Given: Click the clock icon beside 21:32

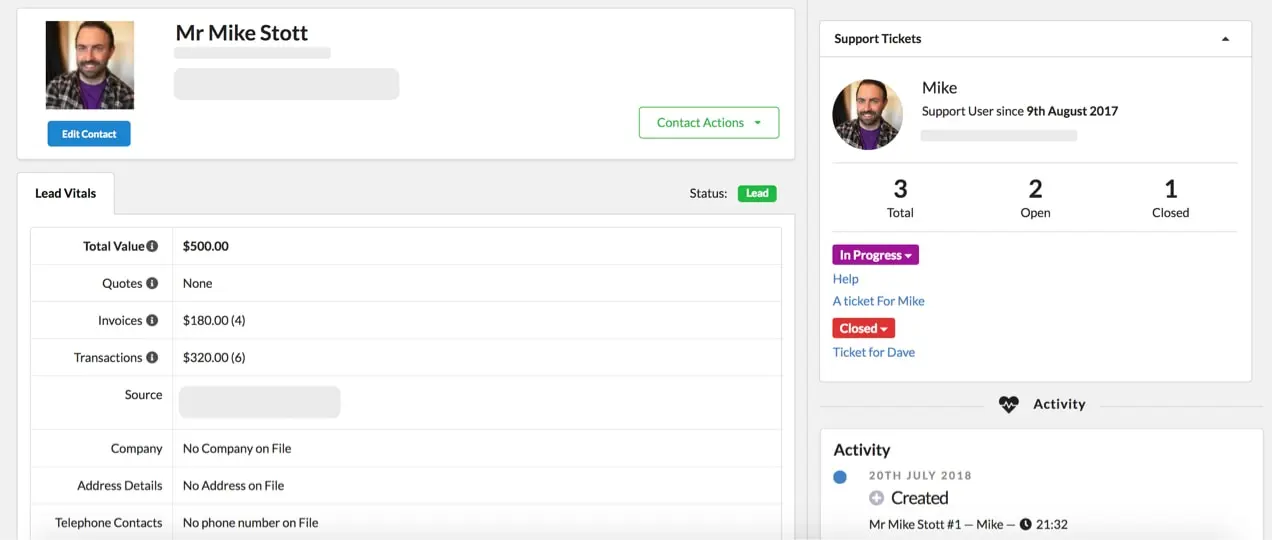Looking at the screenshot, I should point(1025,524).
